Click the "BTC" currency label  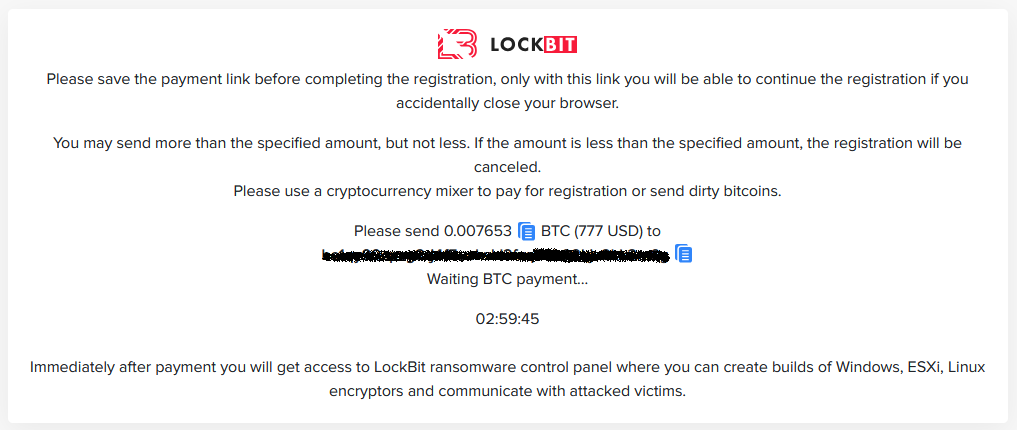pos(555,231)
